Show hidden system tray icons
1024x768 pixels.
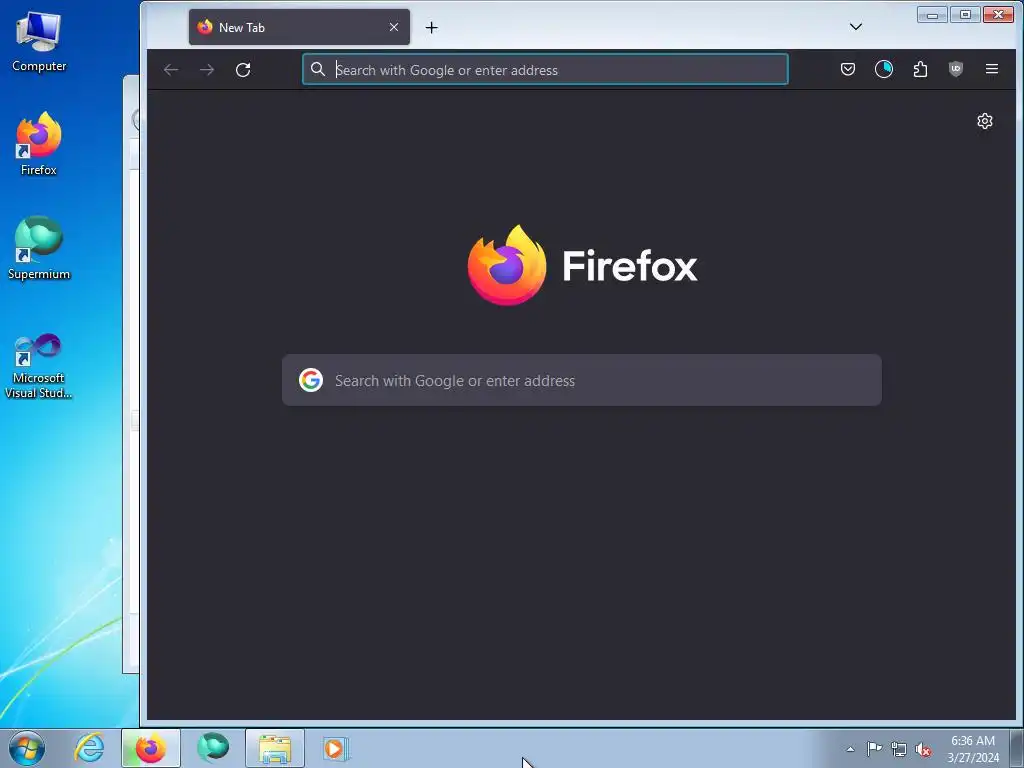point(850,749)
